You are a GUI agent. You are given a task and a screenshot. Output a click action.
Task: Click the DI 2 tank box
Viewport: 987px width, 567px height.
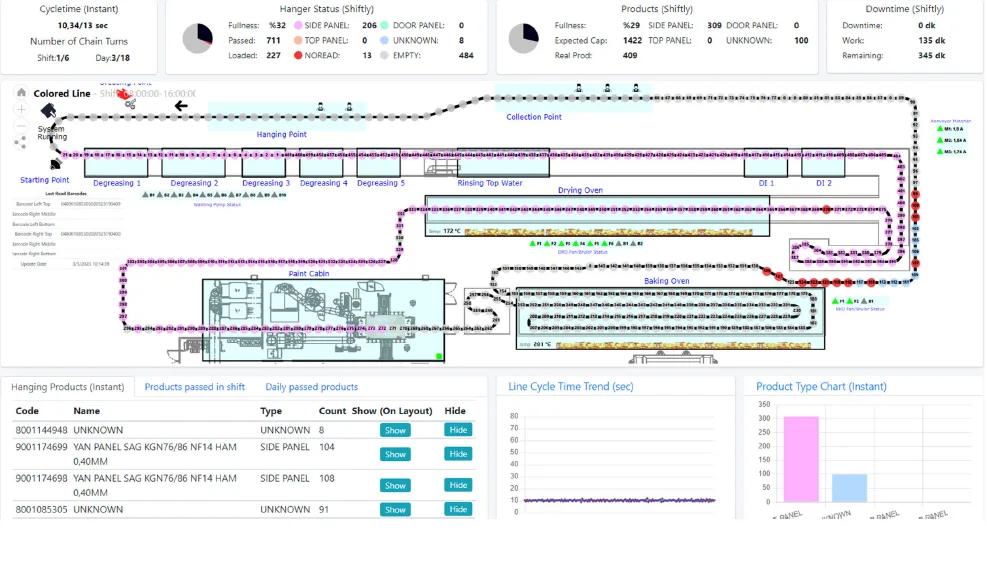pyautogui.click(x=823, y=162)
